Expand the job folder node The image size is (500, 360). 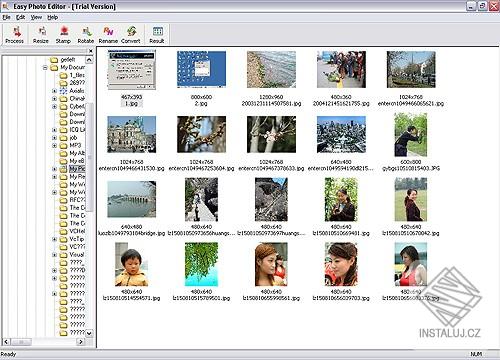[x=55, y=138]
